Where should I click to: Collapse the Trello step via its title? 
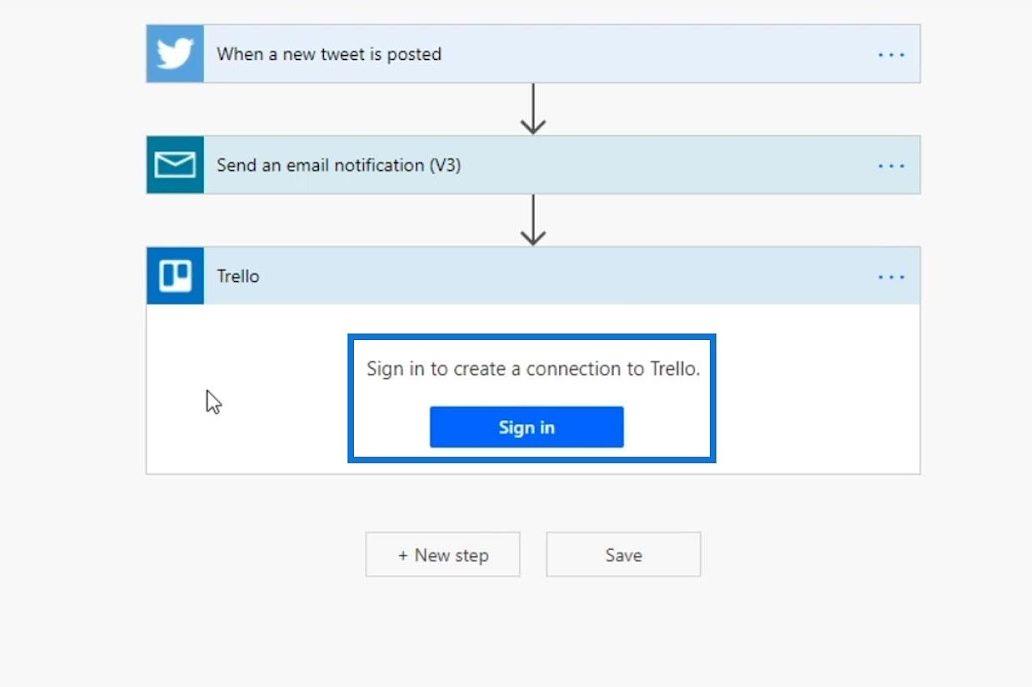238,276
